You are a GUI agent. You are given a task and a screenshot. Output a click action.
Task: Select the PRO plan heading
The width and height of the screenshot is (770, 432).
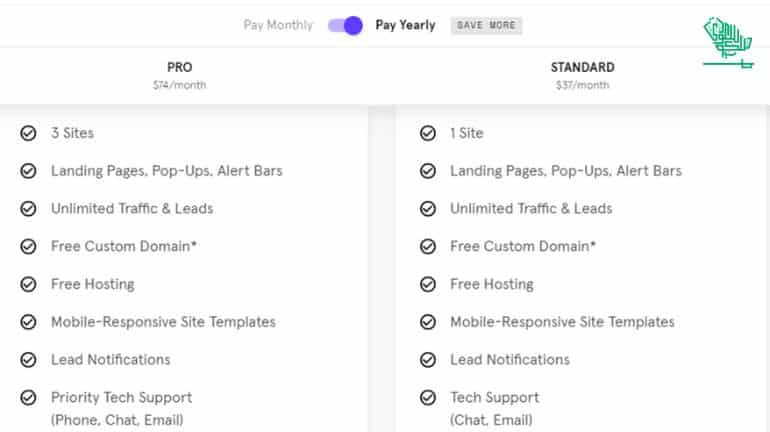(x=180, y=67)
